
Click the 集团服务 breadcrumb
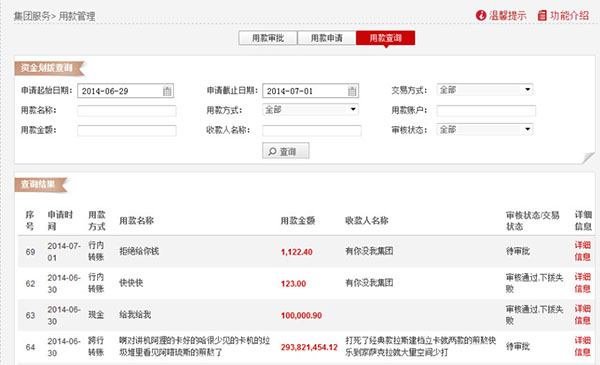click(x=32, y=16)
